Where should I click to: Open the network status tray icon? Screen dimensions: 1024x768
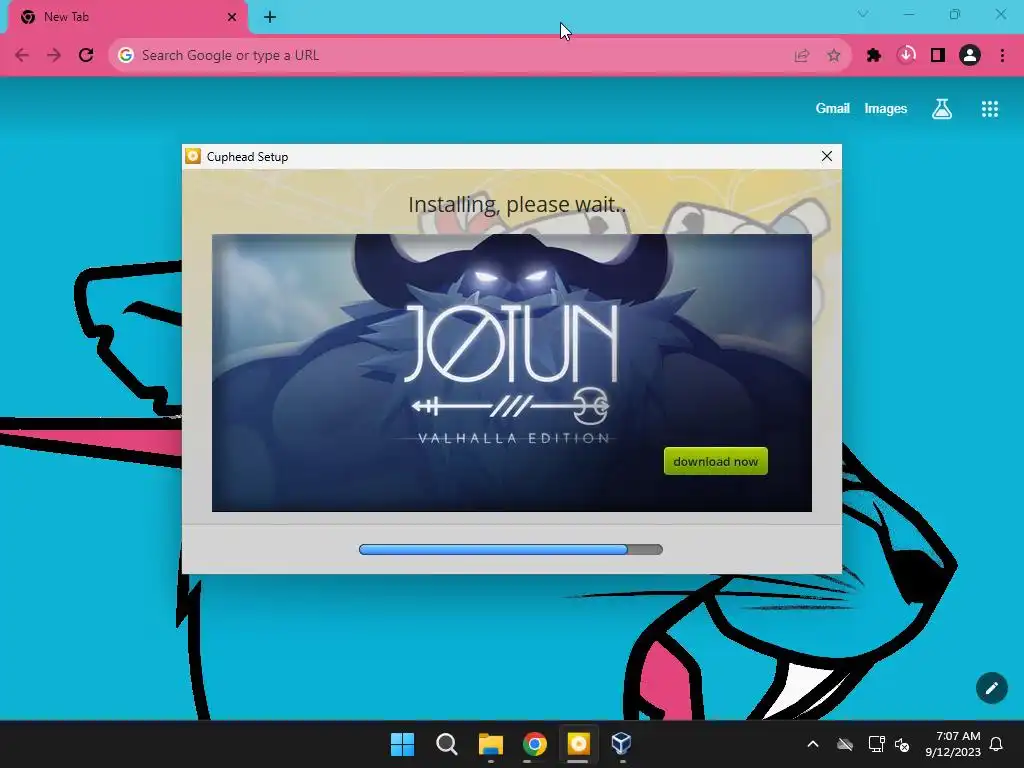[876, 744]
